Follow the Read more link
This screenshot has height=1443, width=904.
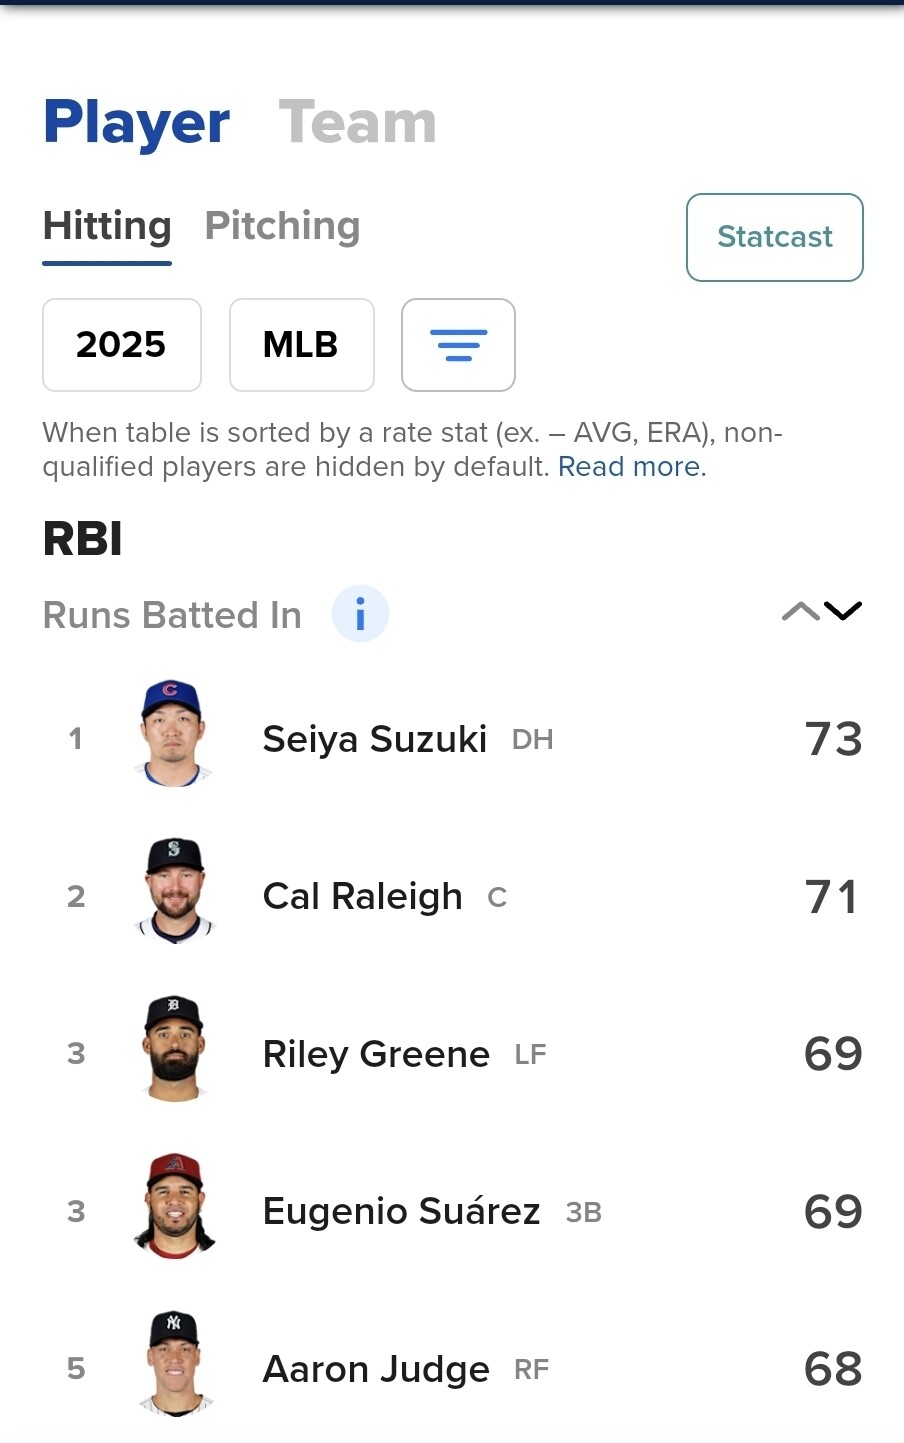pos(631,467)
